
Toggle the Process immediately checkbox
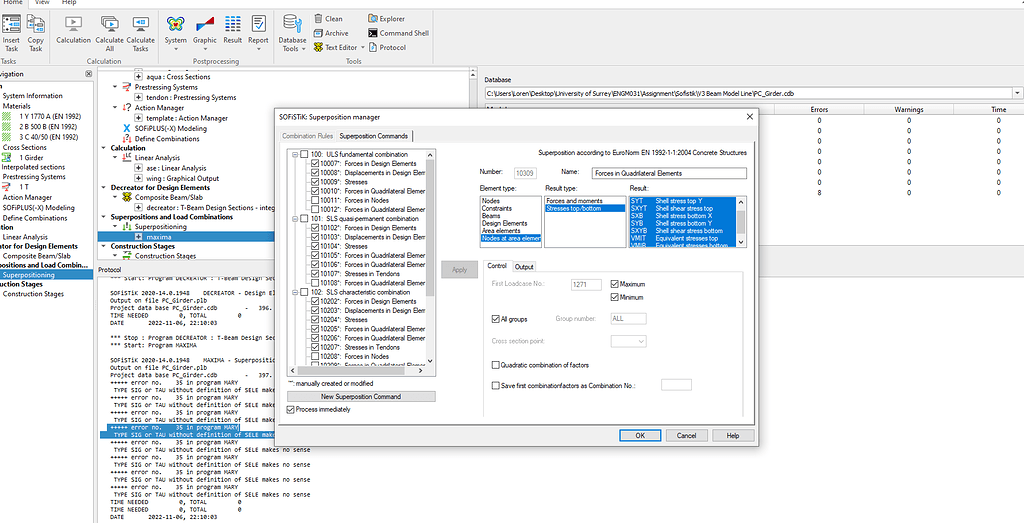pos(290,410)
